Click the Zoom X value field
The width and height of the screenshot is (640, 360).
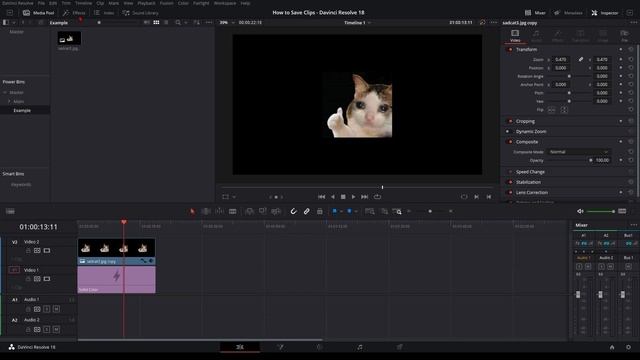click(x=561, y=60)
